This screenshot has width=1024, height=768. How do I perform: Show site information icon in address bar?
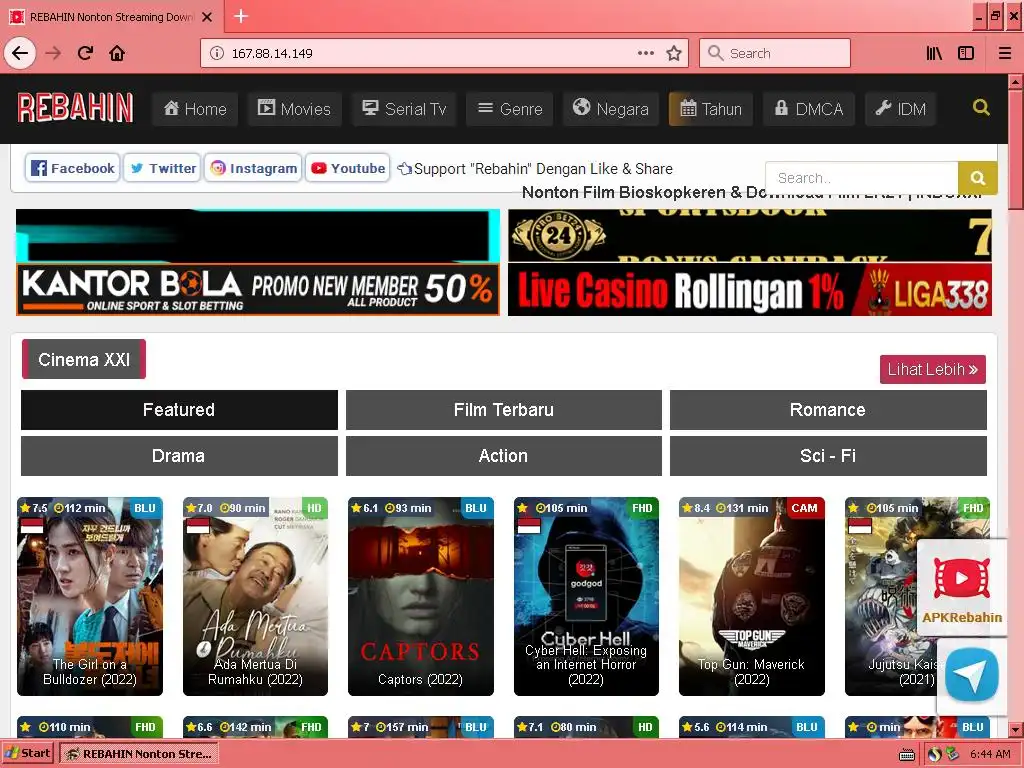(x=217, y=53)
